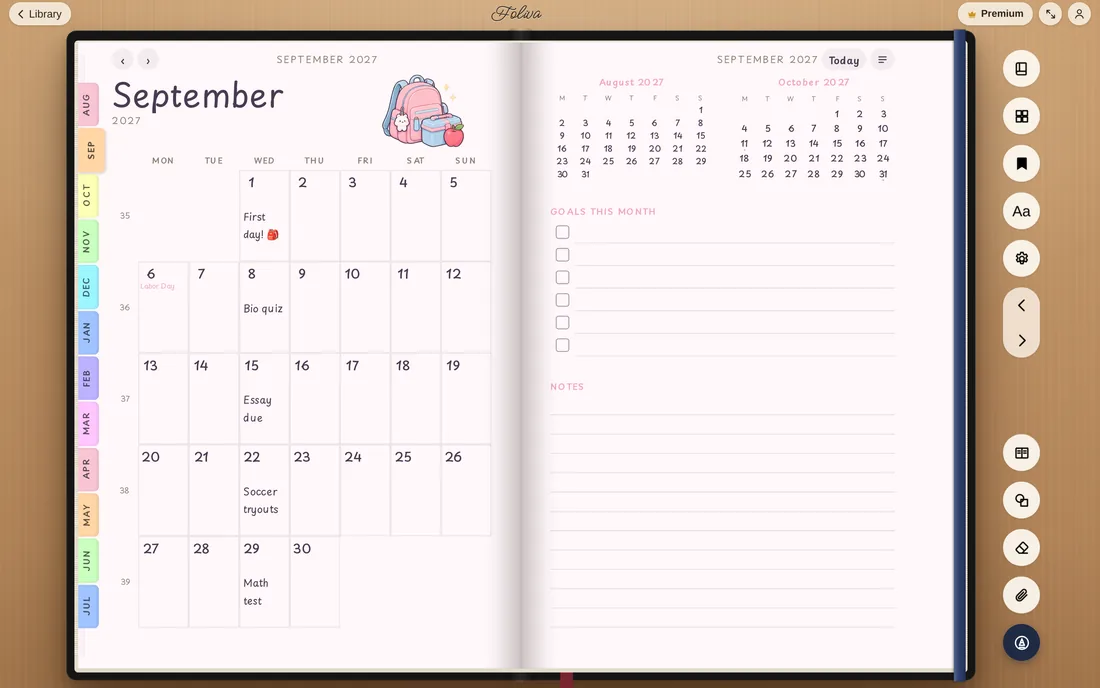Viewport: 1100px width, 688px height.
Task: Select the 'First day!' note on September 1
Action: tap(261, 226)
